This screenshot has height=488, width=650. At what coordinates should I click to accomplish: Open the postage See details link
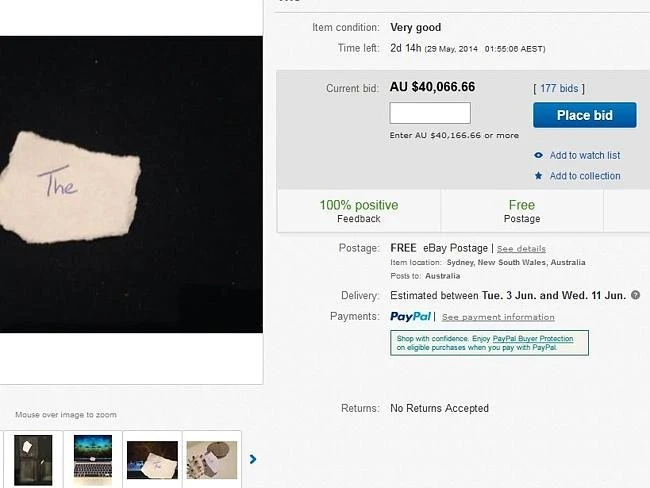pos(521,248)
